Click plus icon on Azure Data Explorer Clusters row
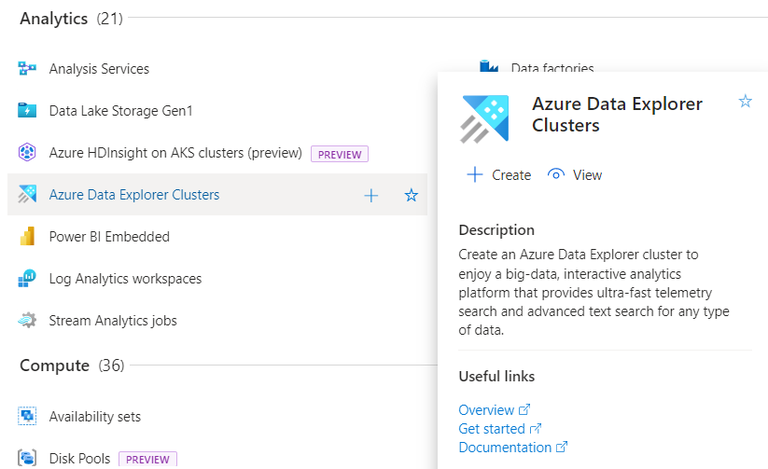The image size is (768, 469). [x=371, y=196]
